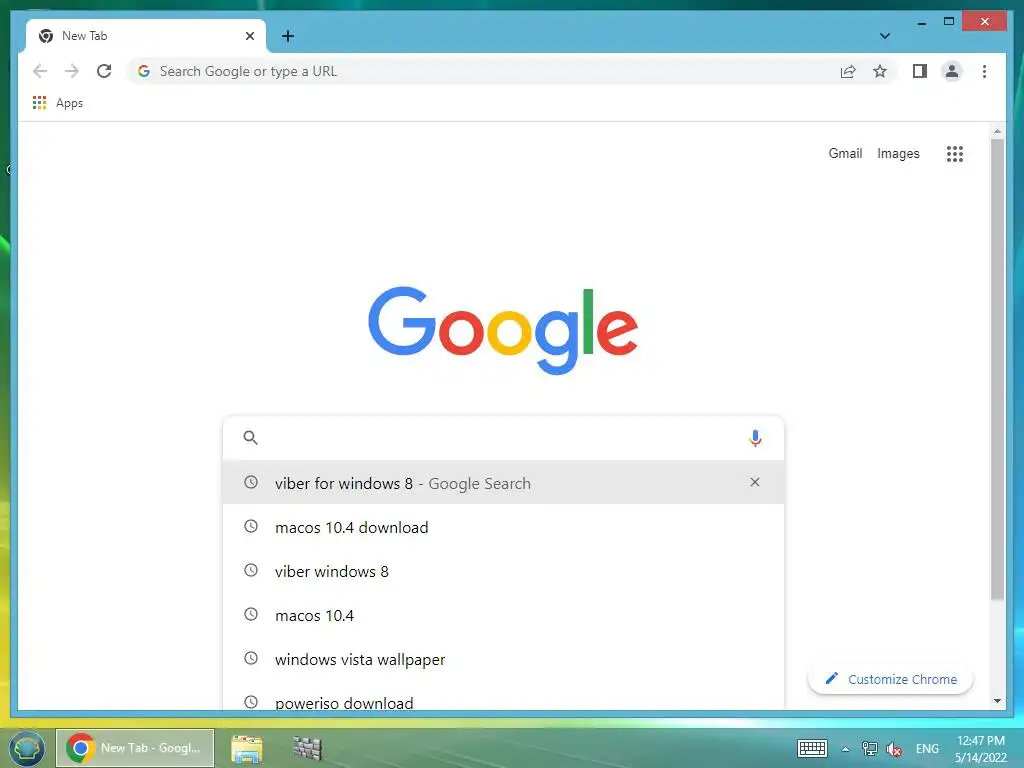The image size is (1024, 768).
Task: Open the taskbar clock and date
Action: pos(981,749)
